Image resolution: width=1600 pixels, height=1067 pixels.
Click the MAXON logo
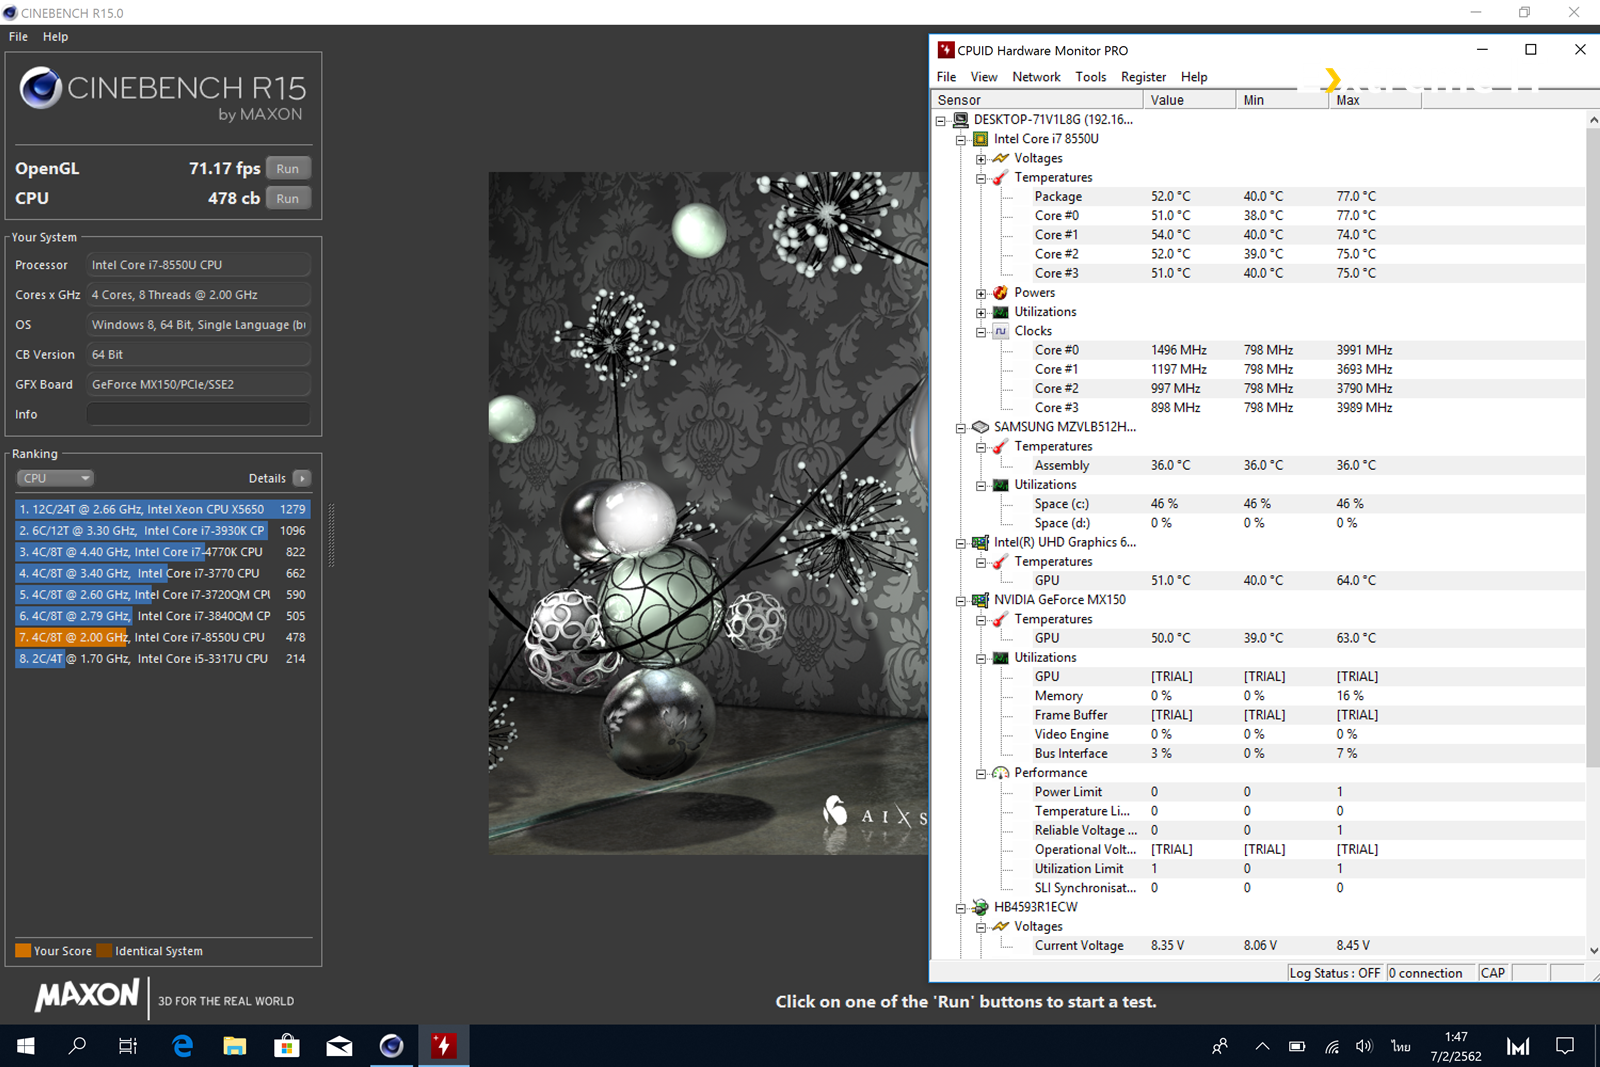tap(87, 994)
